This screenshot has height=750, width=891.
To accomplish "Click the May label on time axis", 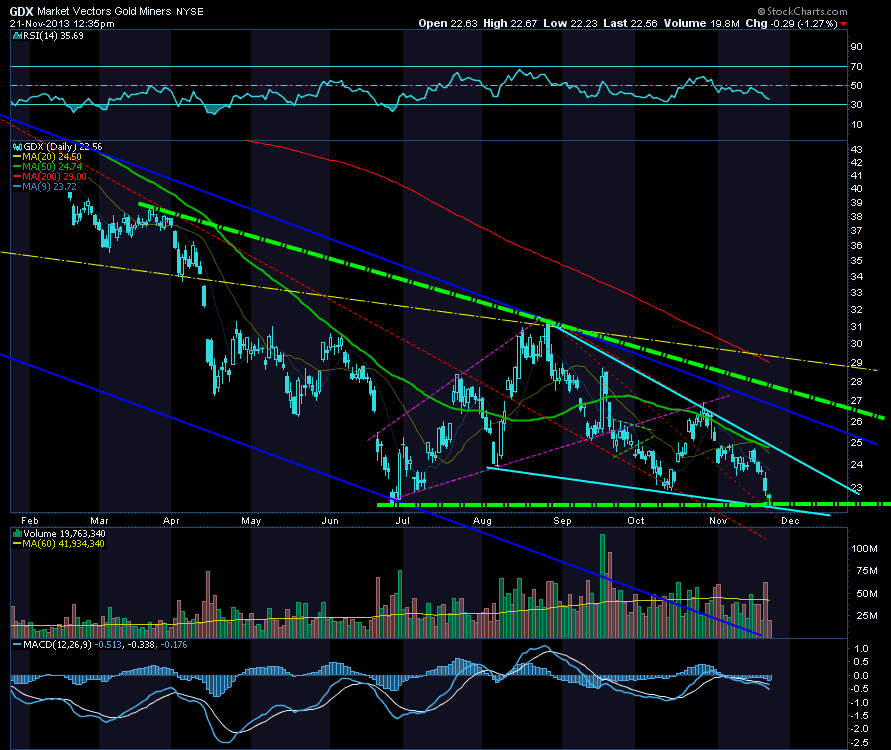I will pyautogui.click(x=251, y=521).
